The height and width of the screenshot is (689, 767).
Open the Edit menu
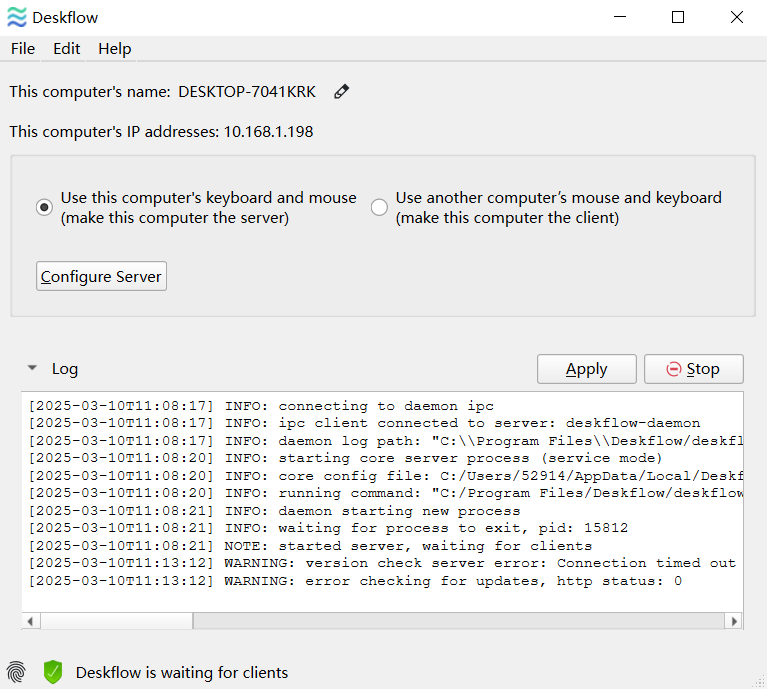click(67, 49)
